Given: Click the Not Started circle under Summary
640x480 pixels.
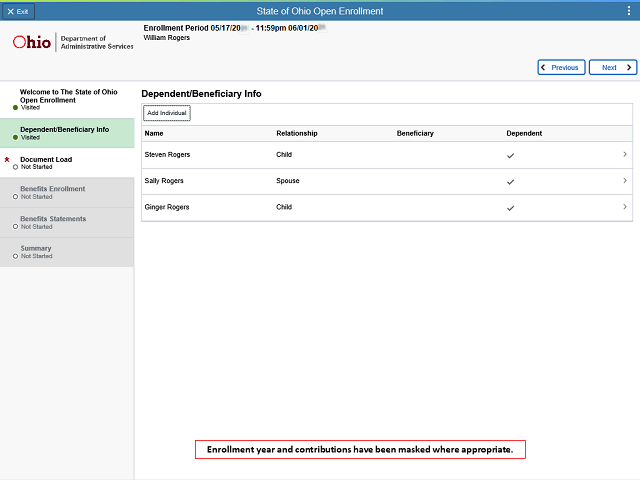Looking at the screenshot, I should point(15,256).
